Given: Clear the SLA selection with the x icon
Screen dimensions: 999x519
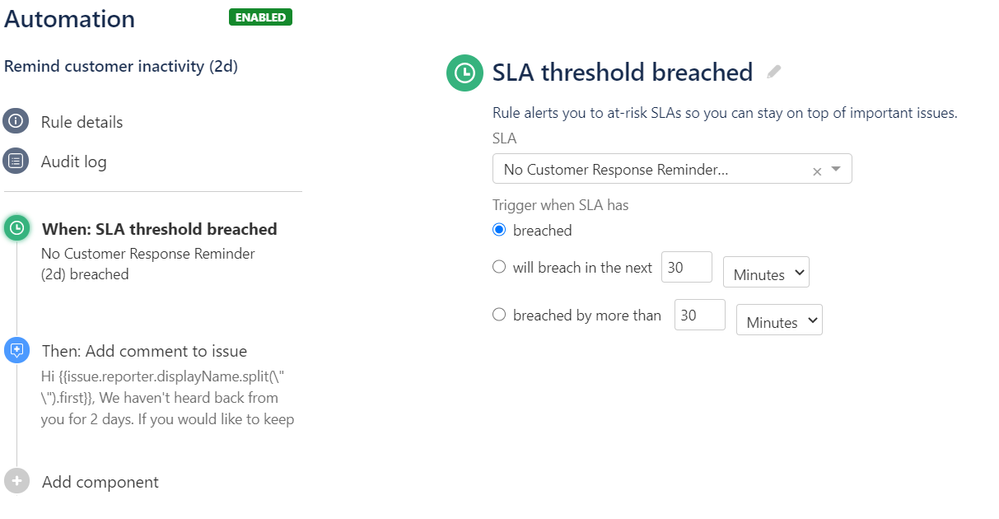Looking at the screenshot, I should pyautogui.click(x=817, y=171).
